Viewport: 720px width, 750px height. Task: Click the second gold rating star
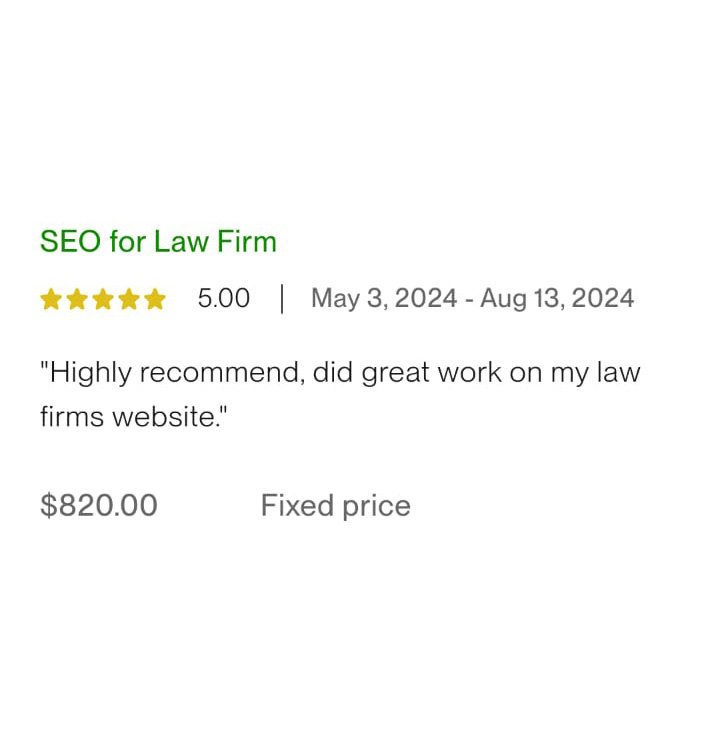(77, 299)
